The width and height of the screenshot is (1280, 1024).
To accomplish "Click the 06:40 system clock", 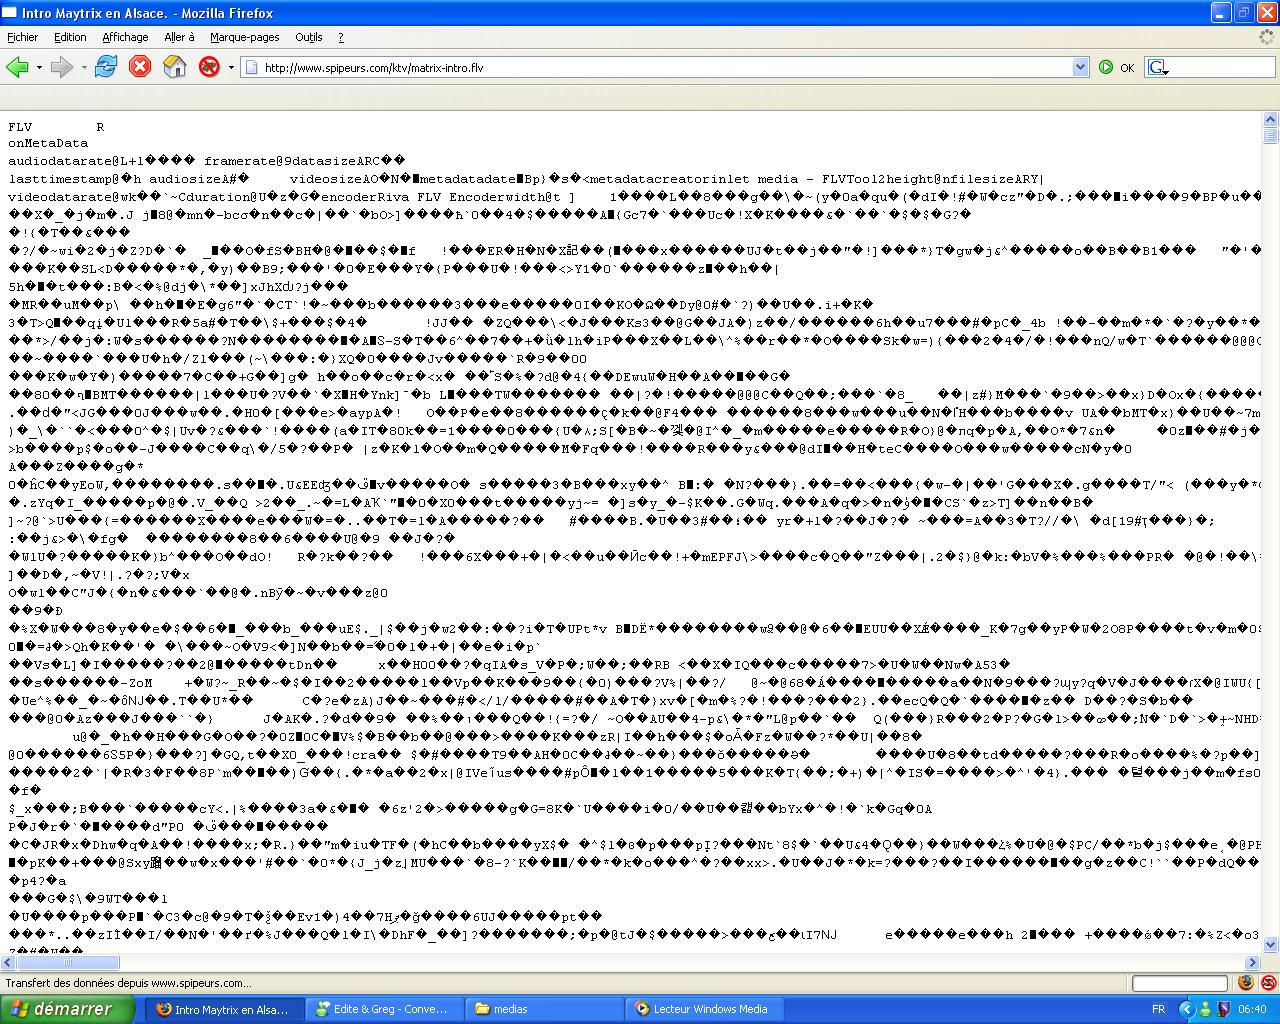I will tap(1252, 1010).
